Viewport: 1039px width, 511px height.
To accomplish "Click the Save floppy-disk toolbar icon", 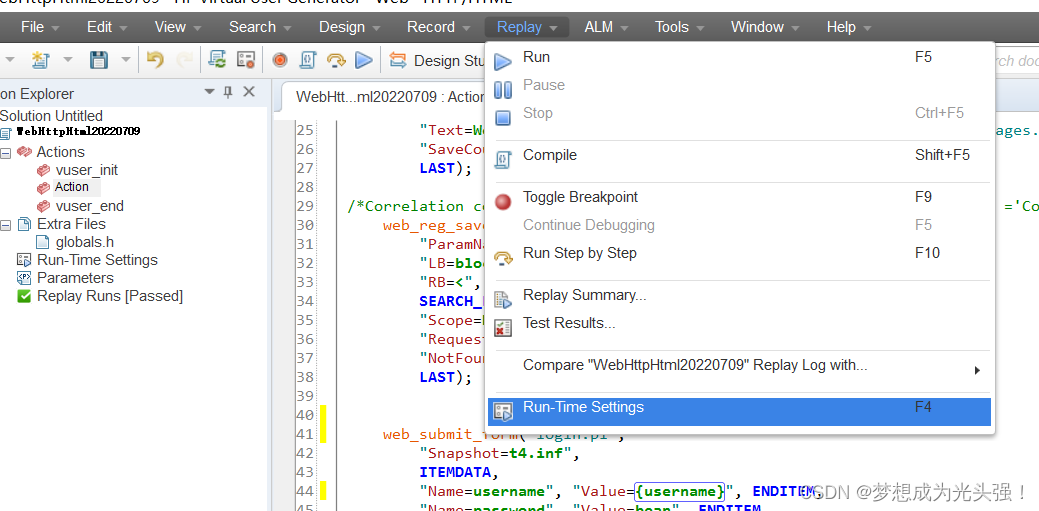I will 99,60.
